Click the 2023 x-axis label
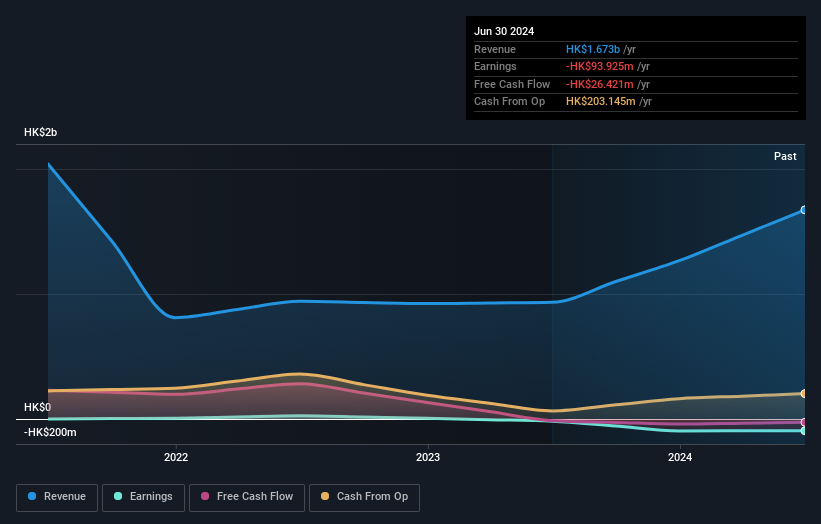This screenshot has width=821, height=524. pos(428,458)
